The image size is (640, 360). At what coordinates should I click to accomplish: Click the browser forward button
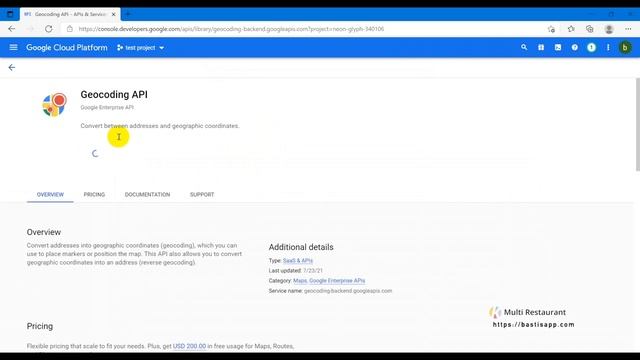pos(30,29)
